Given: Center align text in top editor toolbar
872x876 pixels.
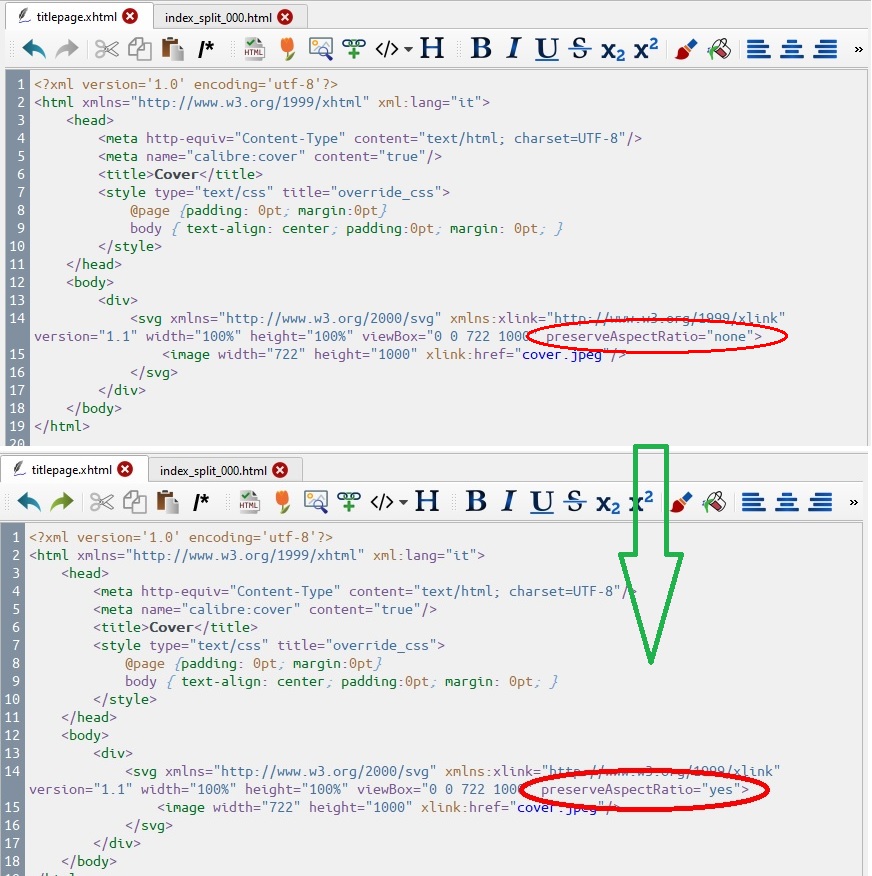Looking at the screenshot, I should (x=792, y=49).
